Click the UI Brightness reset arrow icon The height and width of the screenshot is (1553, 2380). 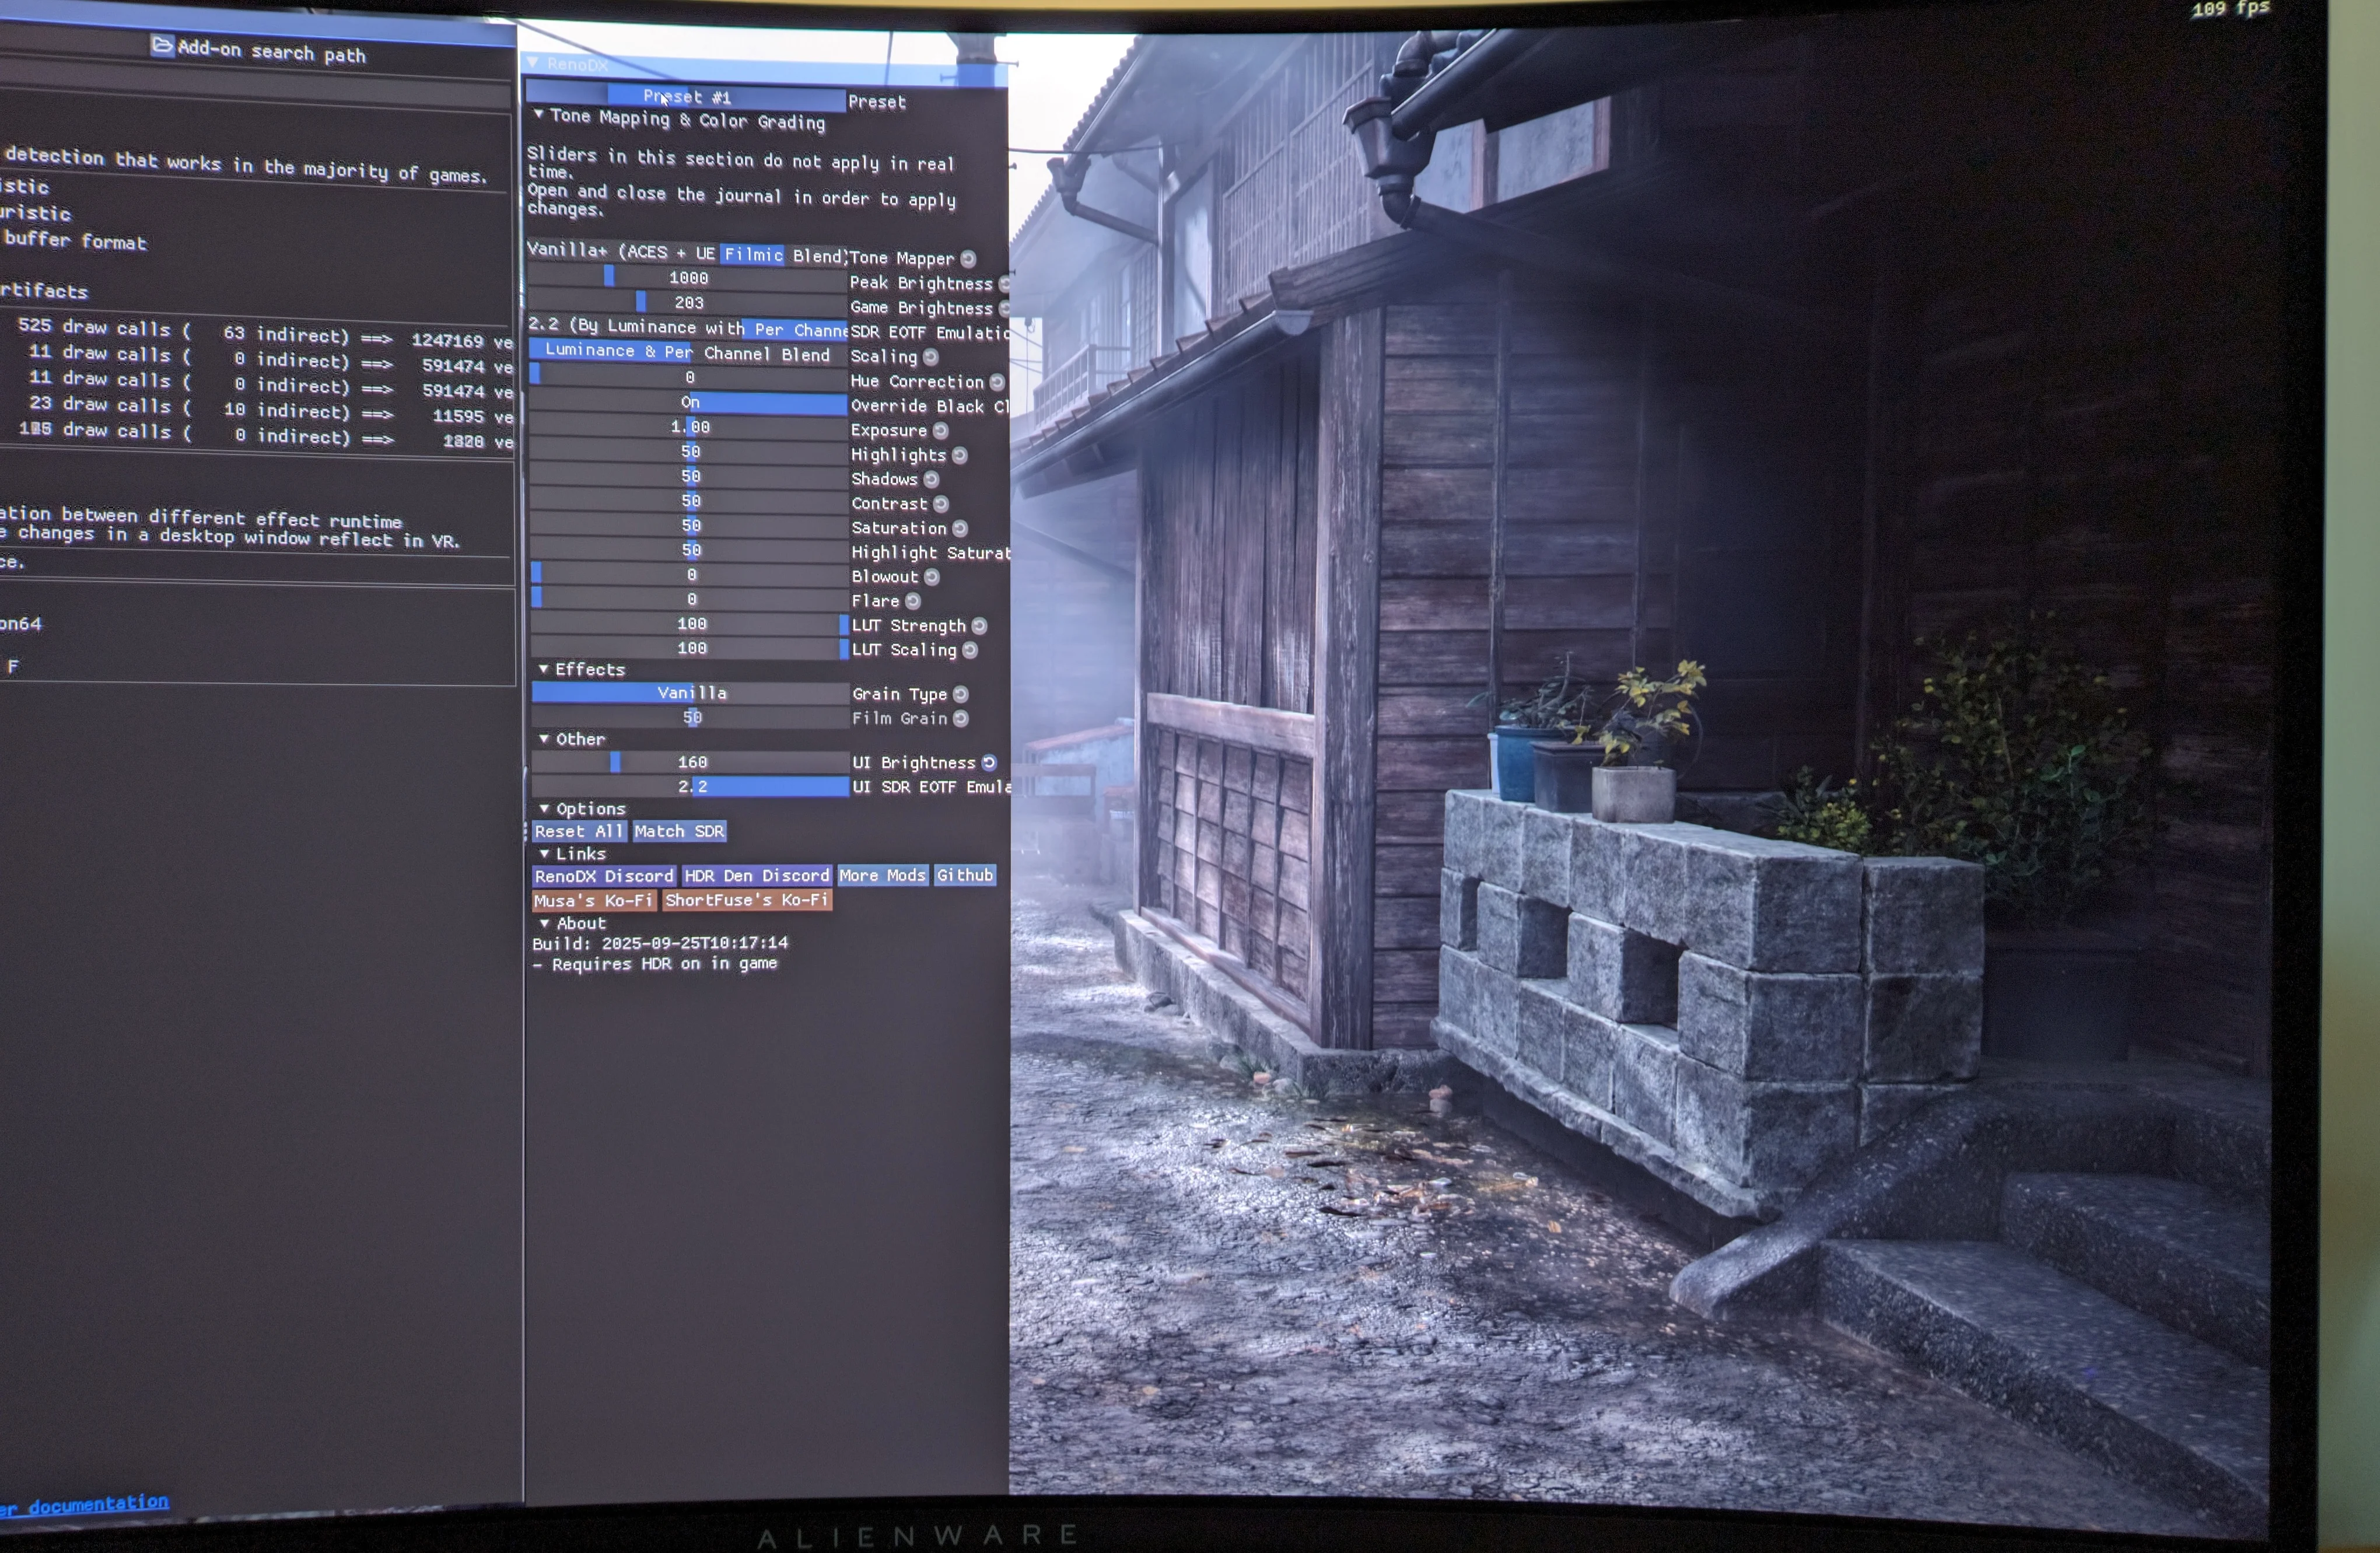989,763
